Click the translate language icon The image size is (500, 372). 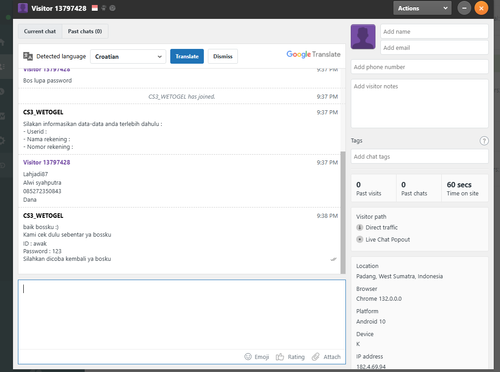point(28,56)
